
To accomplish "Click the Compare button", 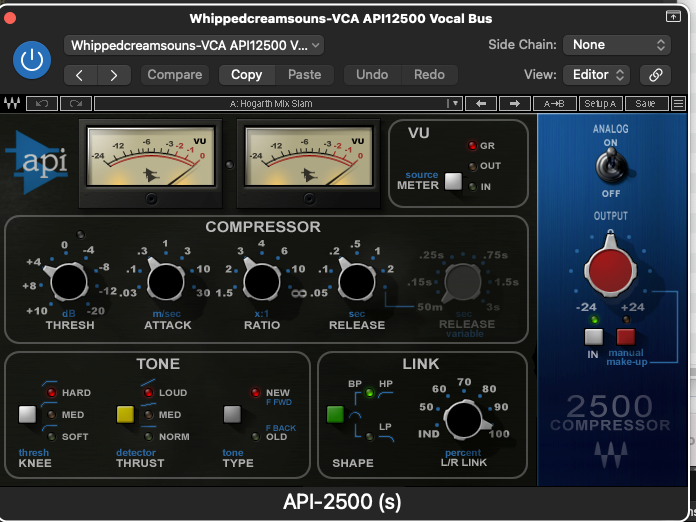I will [x=175, y=75].
